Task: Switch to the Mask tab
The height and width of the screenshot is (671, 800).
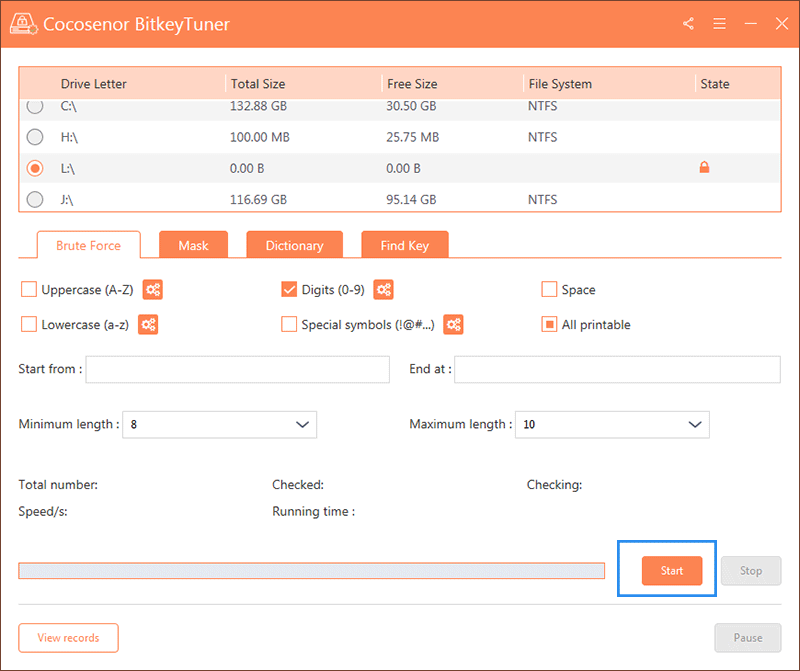Action: 193,245
